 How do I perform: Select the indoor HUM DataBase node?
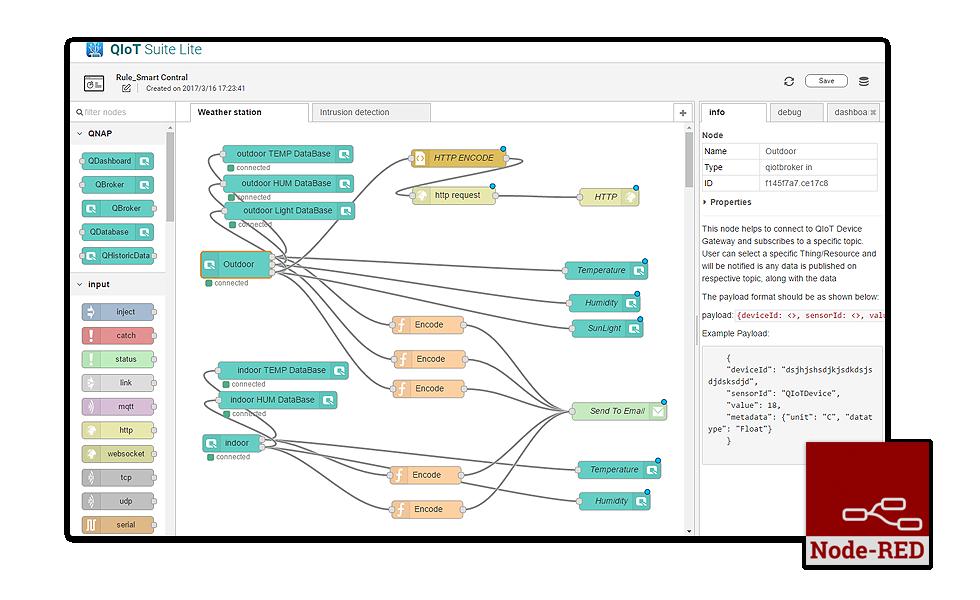(x=278, y=400)
